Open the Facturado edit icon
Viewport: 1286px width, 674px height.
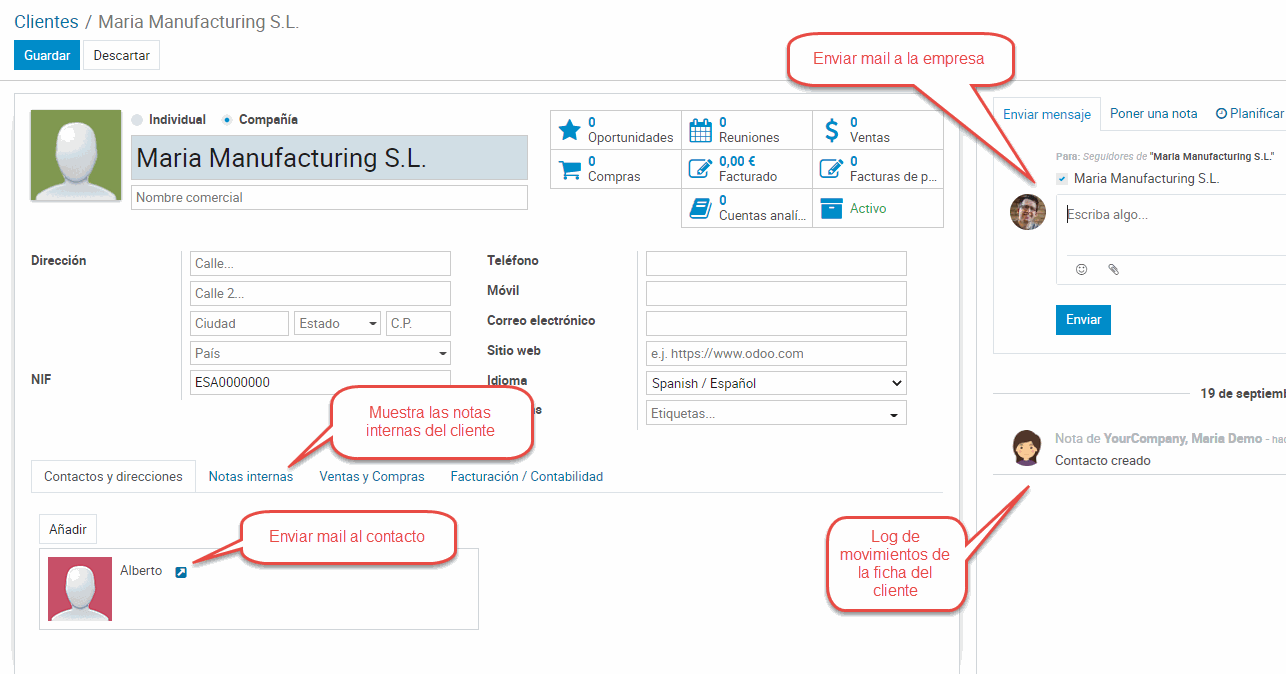(x=701, y=169)
